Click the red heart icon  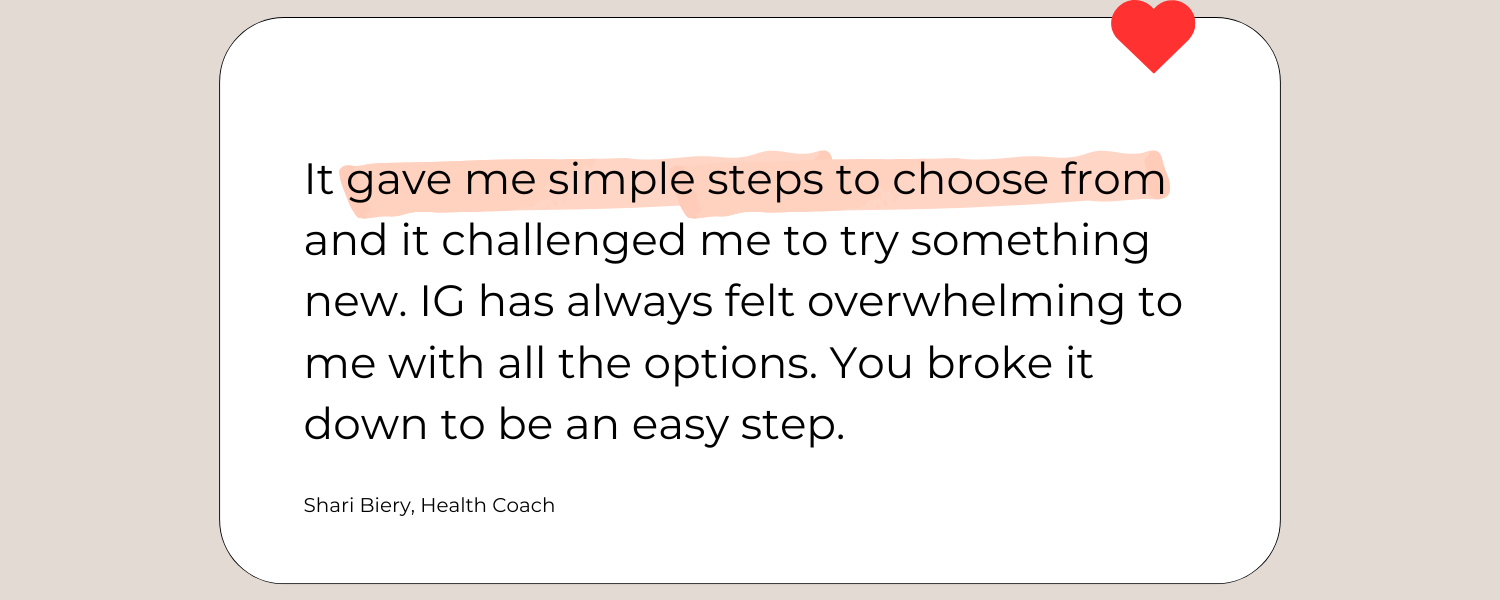point(1153,35)
